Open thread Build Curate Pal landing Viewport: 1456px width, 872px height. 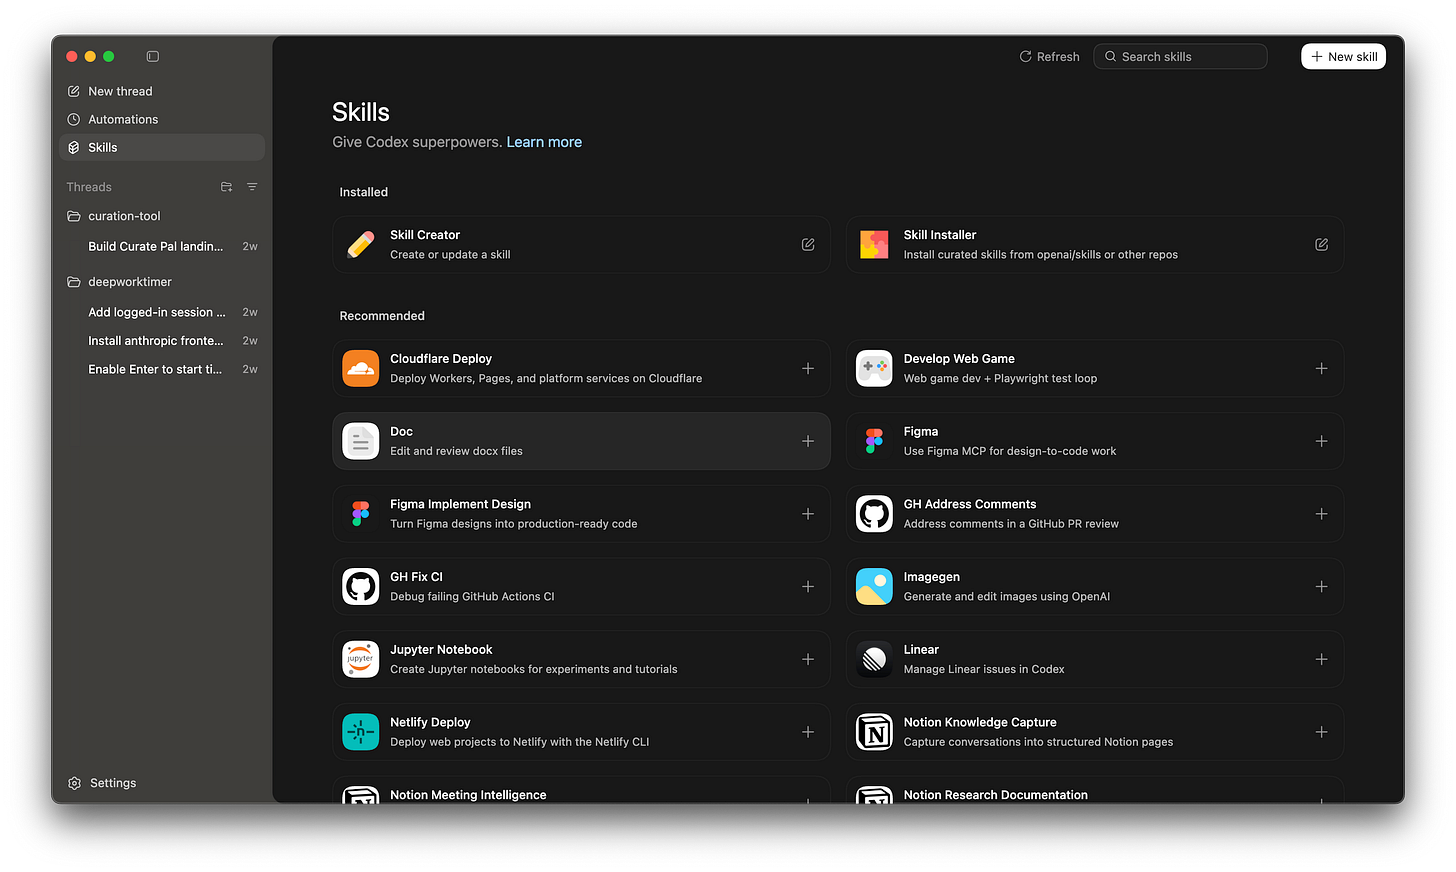(162, 246)
